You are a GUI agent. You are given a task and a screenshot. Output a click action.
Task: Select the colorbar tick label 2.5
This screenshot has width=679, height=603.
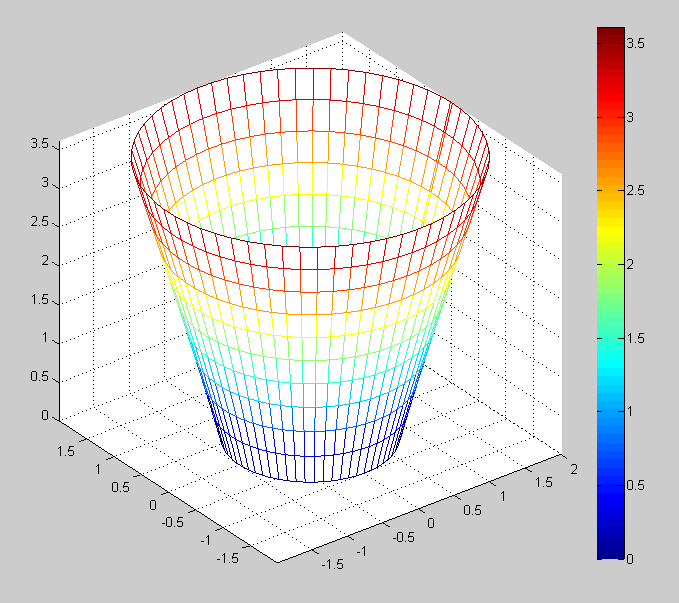click(635, 190)
